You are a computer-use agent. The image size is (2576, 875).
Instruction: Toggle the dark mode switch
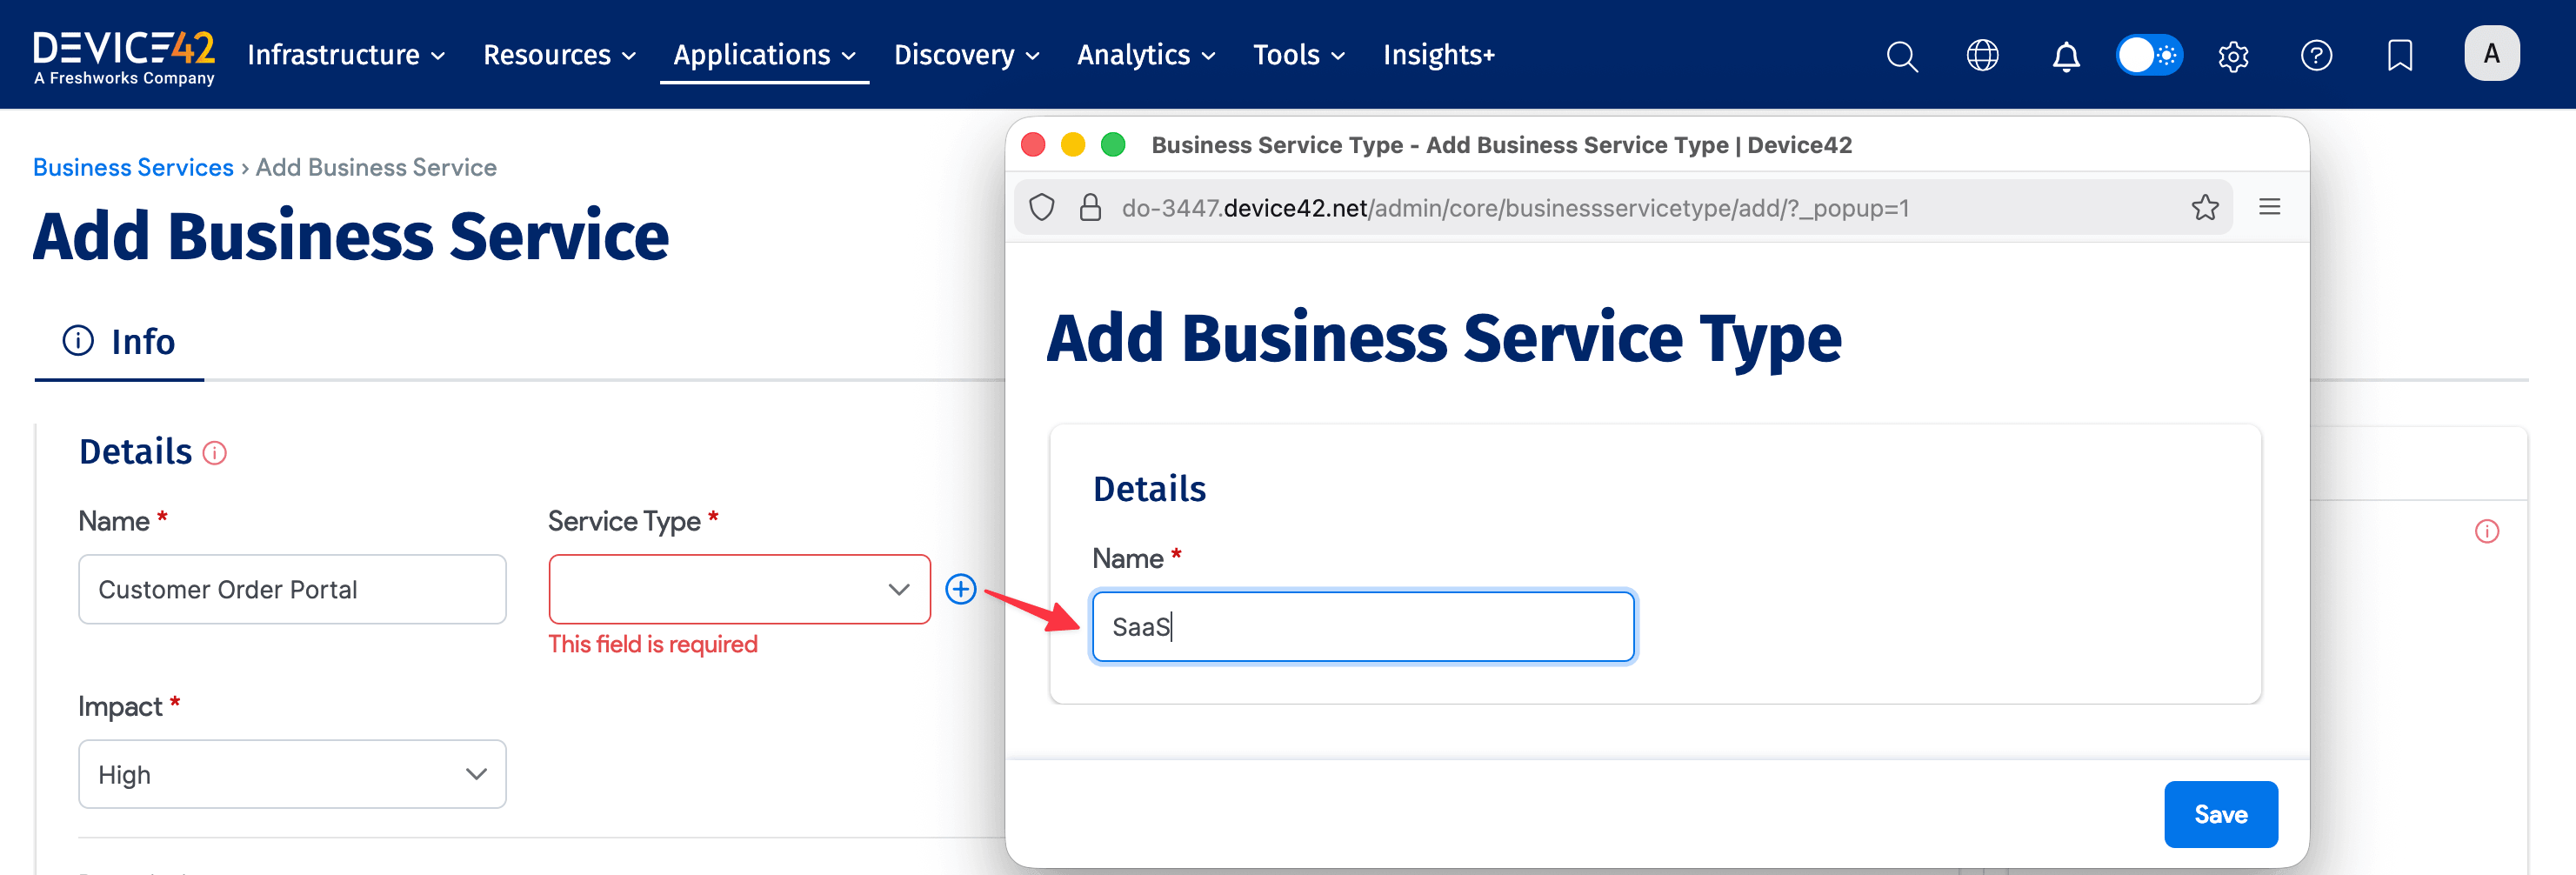pos(2149,55)
